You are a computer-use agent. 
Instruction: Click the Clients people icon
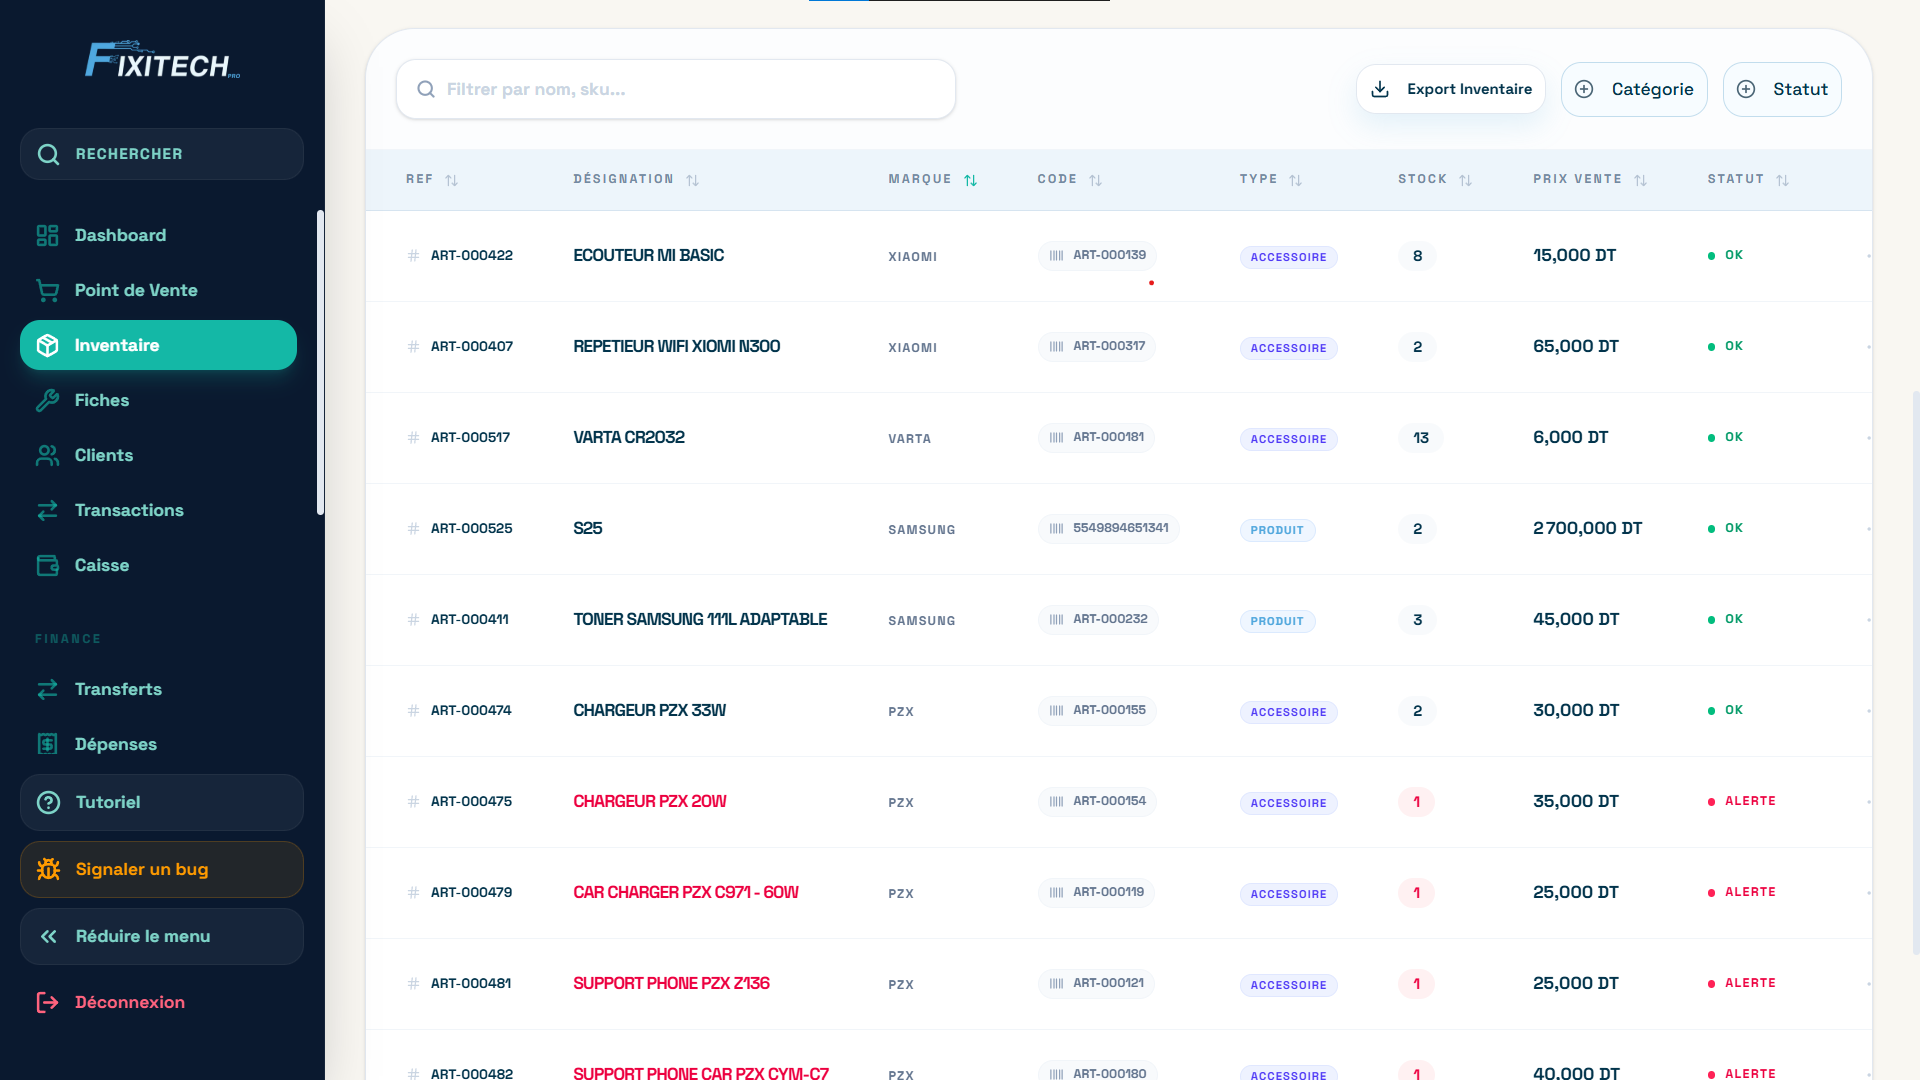point(47,455)
